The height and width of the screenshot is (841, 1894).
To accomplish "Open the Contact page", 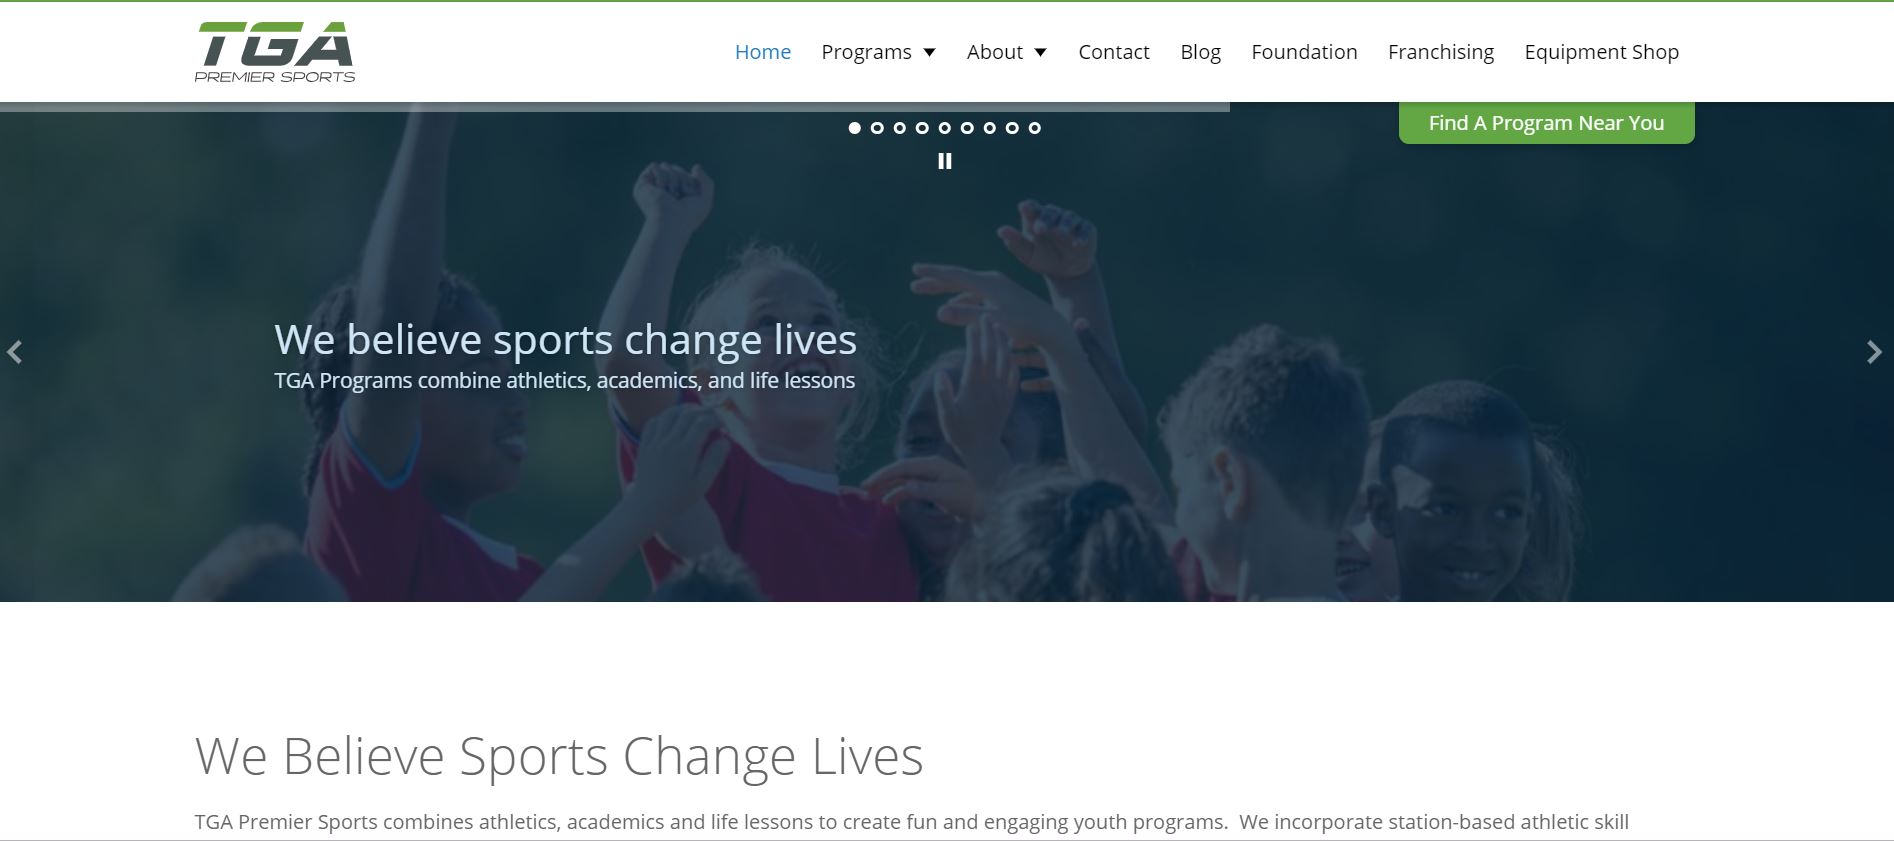I will pyautogui.click(x=1114, y=52).
